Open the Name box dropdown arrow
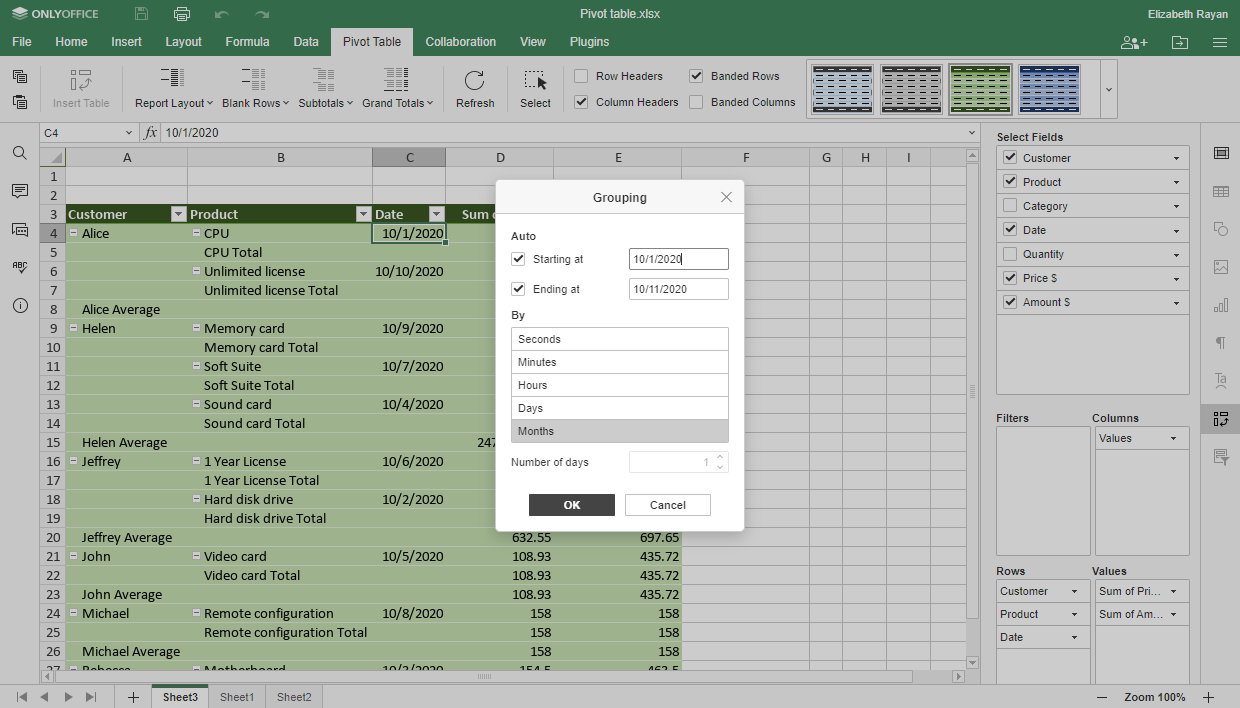Screen dimensions: 1240x708 click(129, 132)
